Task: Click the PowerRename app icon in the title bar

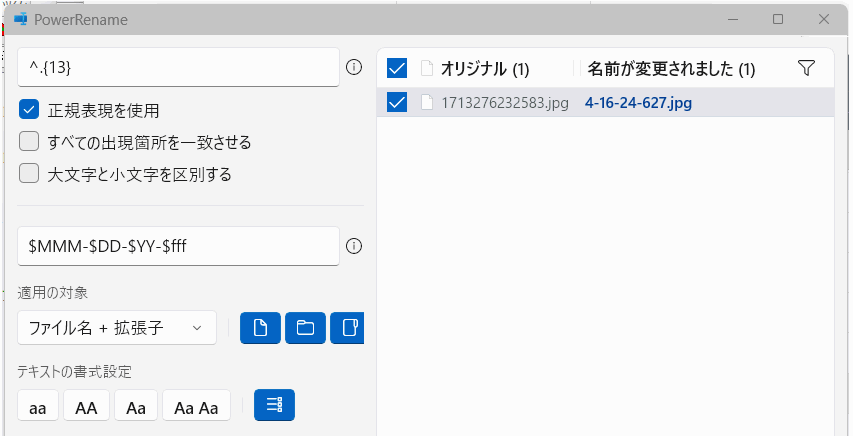Action: [21, 19]
